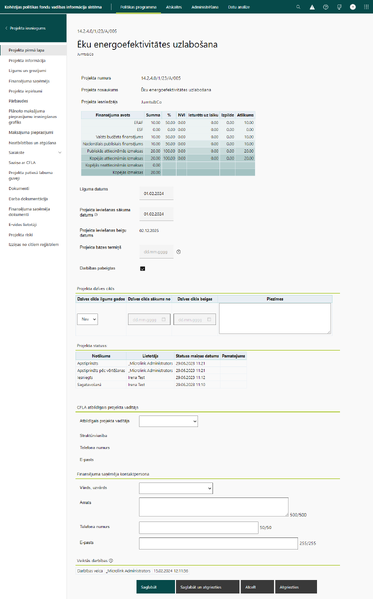Click the warning triangle icon
The height and width of the screenshot is (599, 373).
(312, 7)
